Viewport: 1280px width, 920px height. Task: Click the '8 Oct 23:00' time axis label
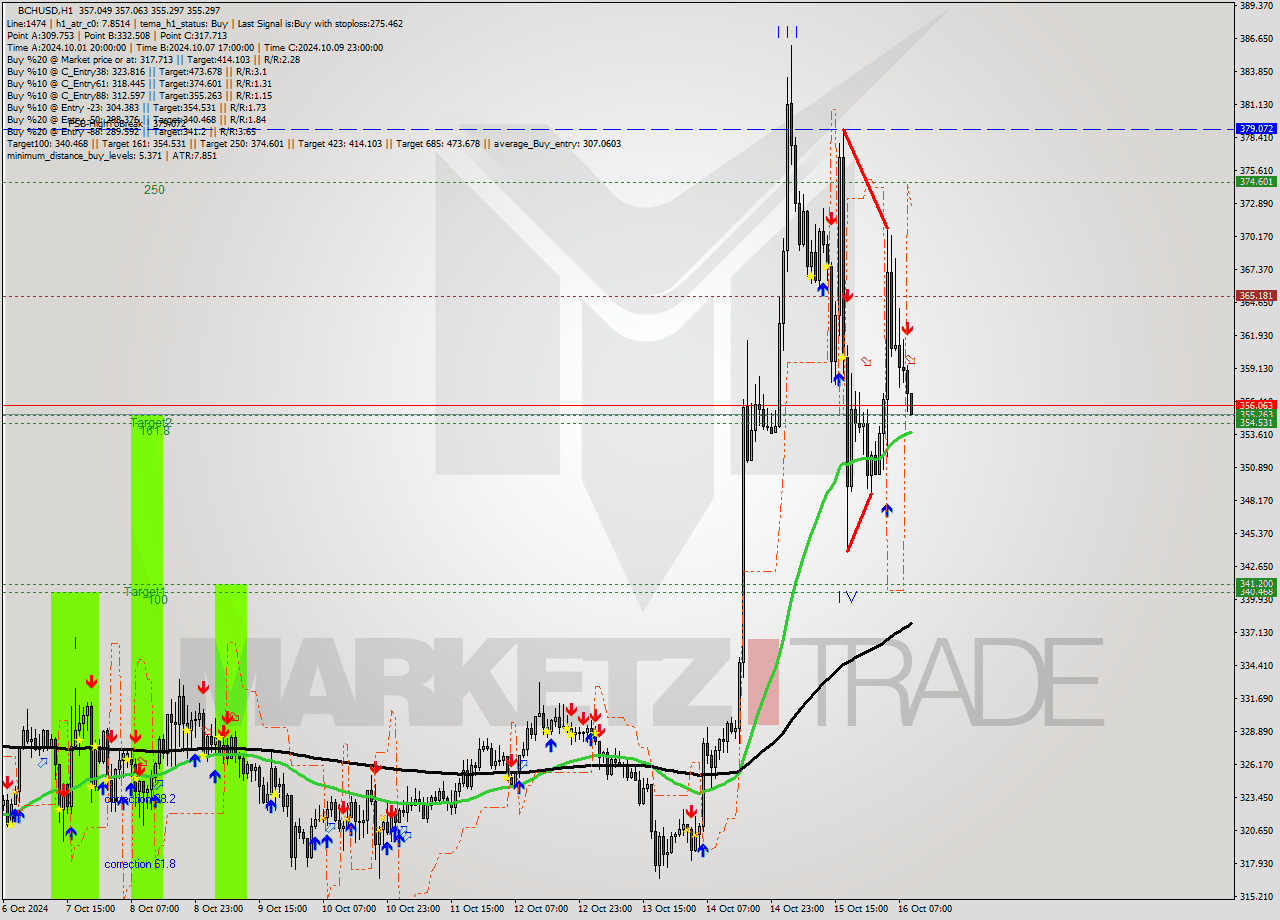coord(218,910)
